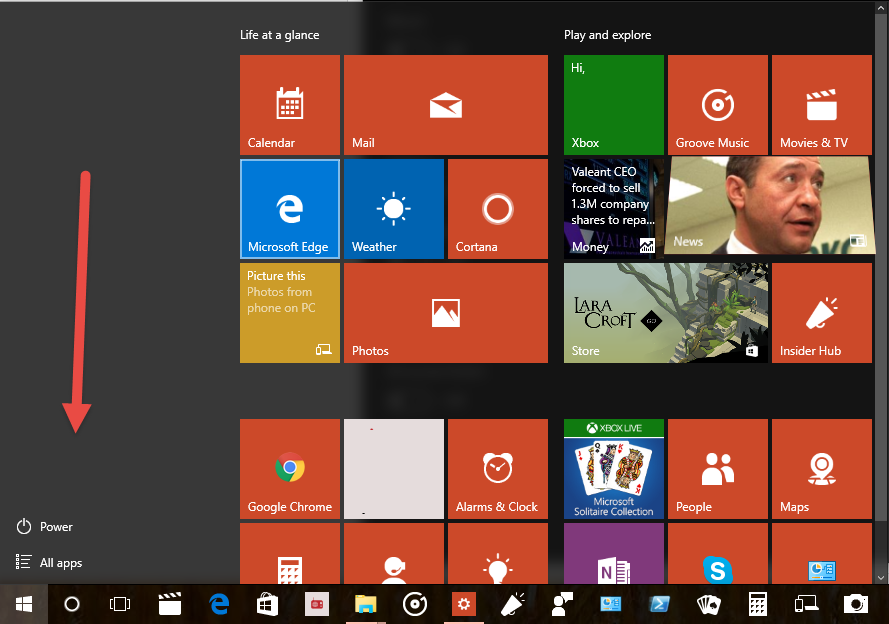This screenshot has width=889, height=624.
Task: Open Edge browser from the taskbar
Action: click(219, 604)
